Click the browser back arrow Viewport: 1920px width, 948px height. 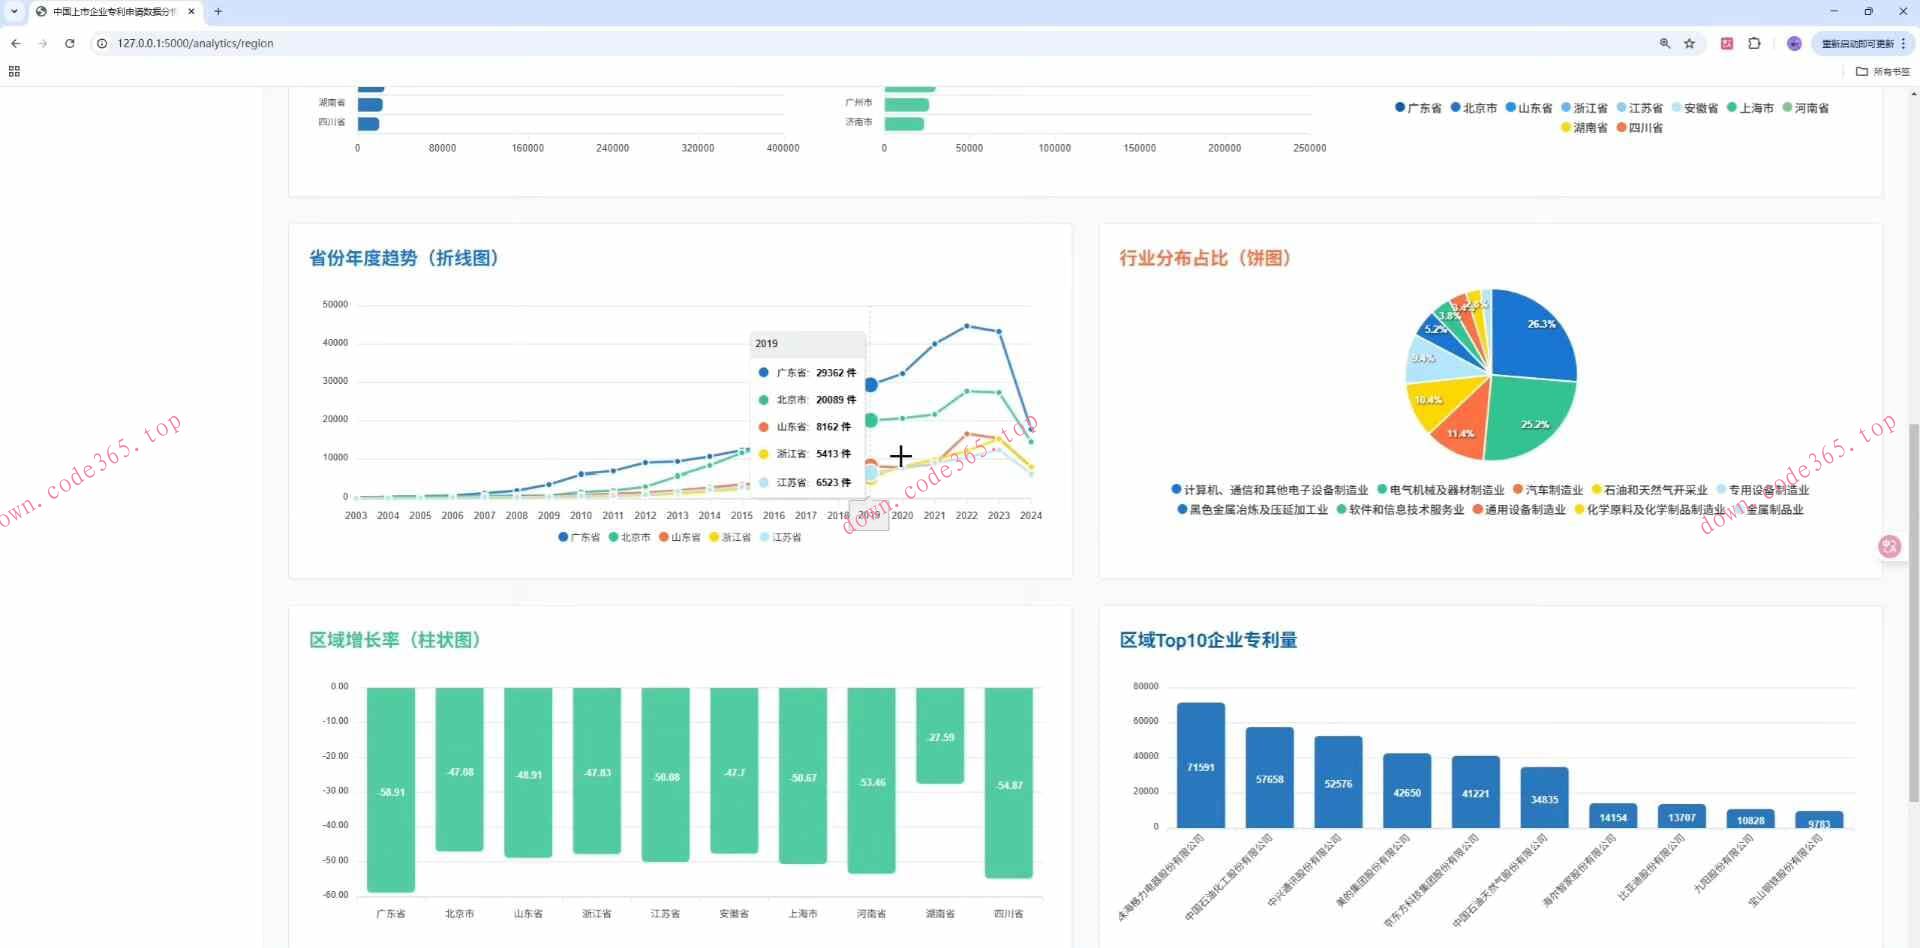tap(16, 43)
